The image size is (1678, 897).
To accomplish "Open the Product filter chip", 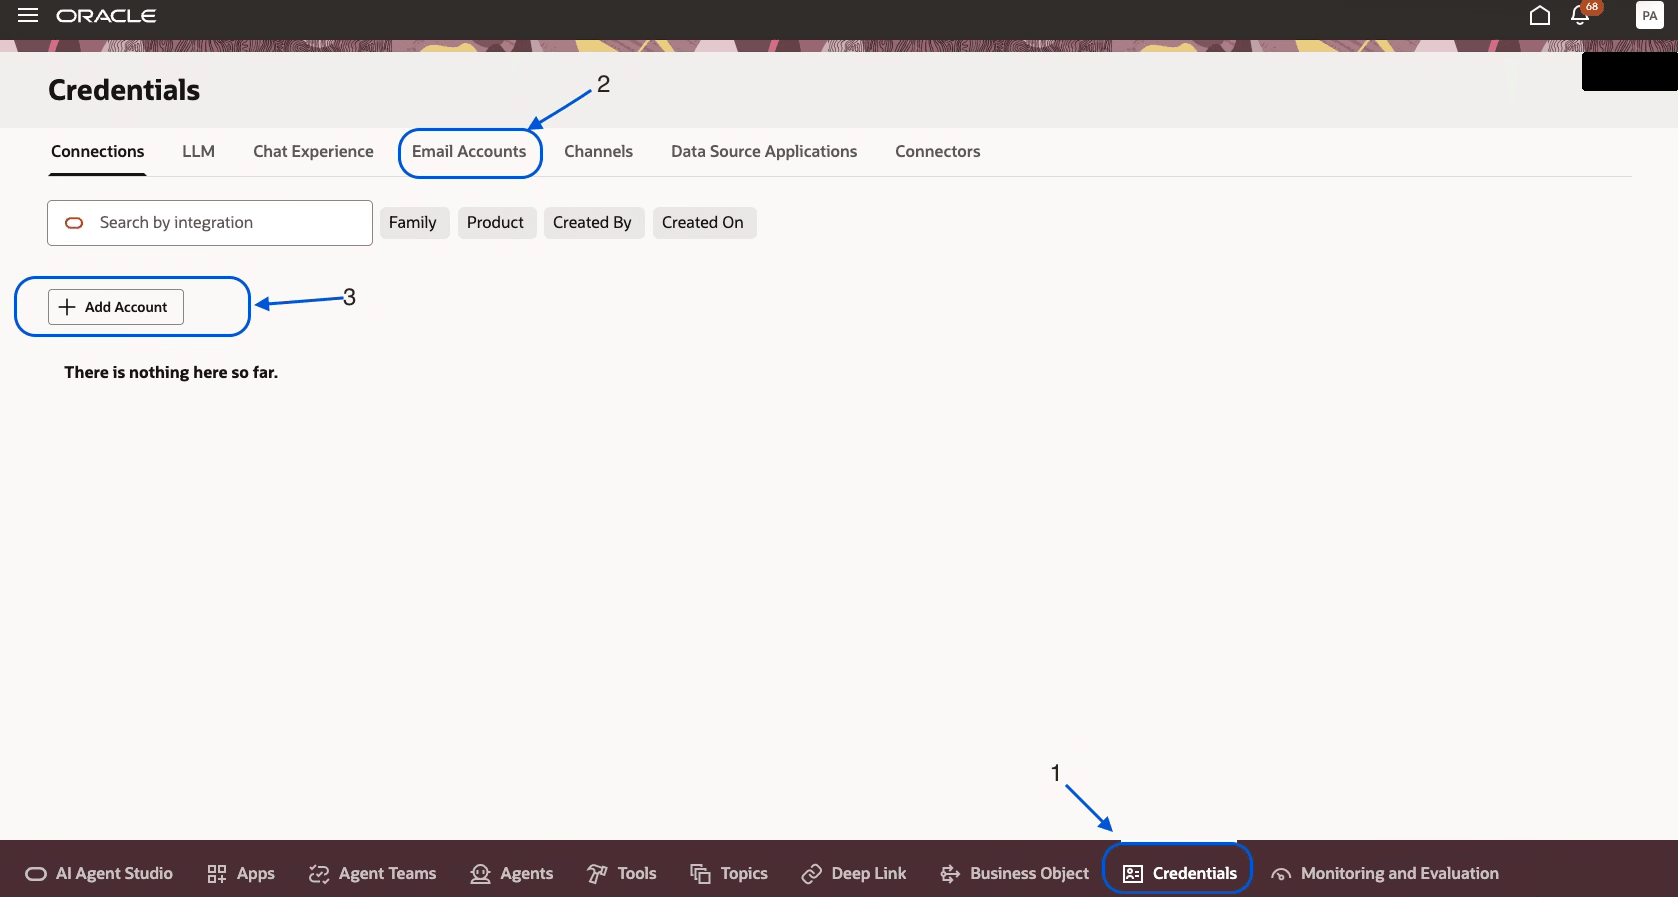I will tap(497, 223).
